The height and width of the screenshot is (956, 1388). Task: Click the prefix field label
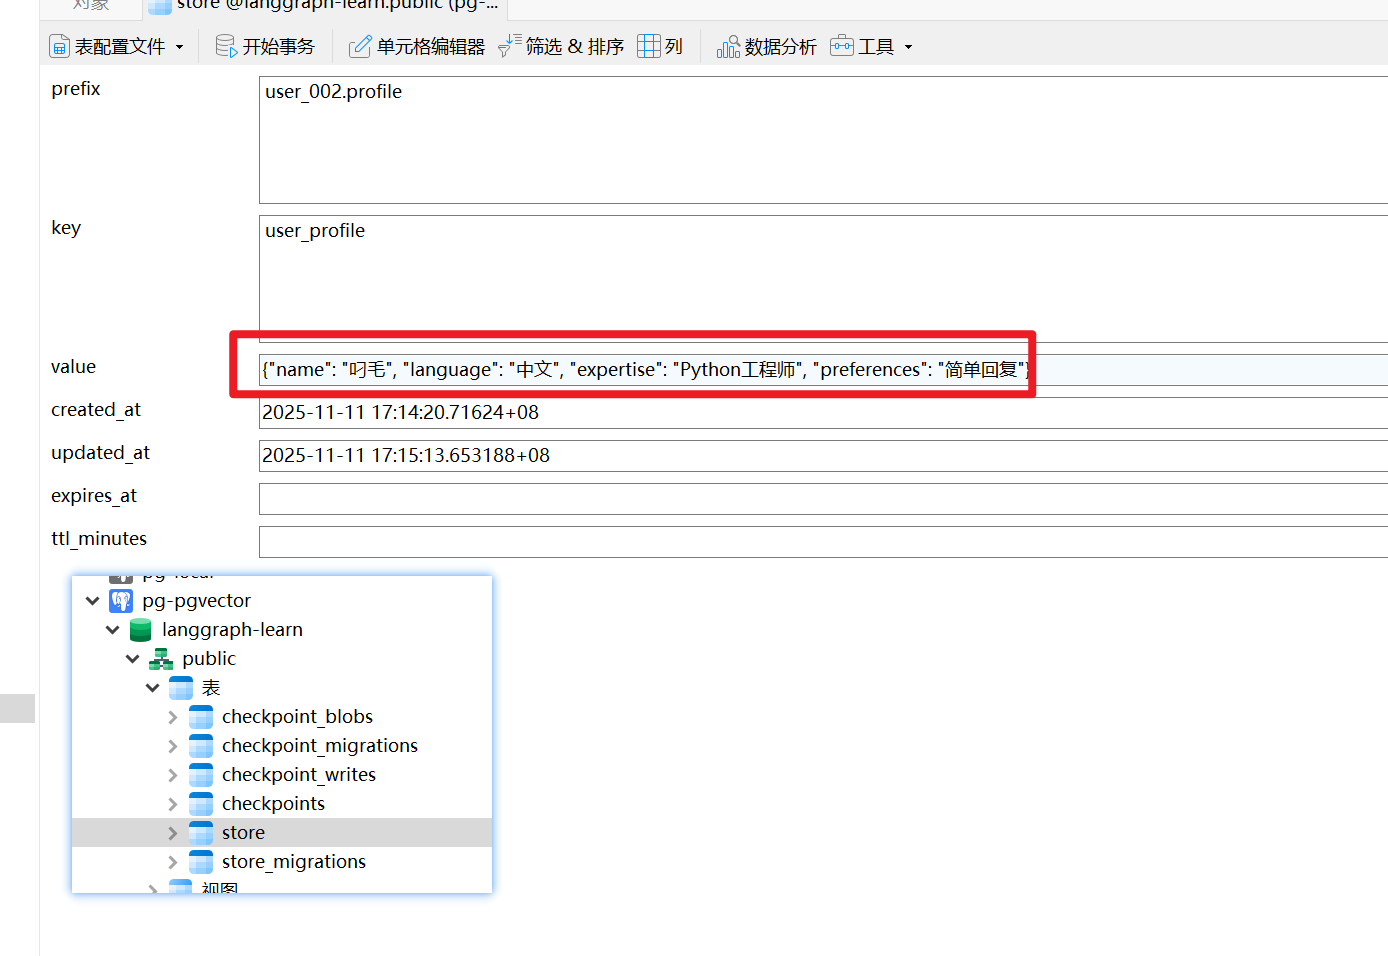click(x=76, y=89)
